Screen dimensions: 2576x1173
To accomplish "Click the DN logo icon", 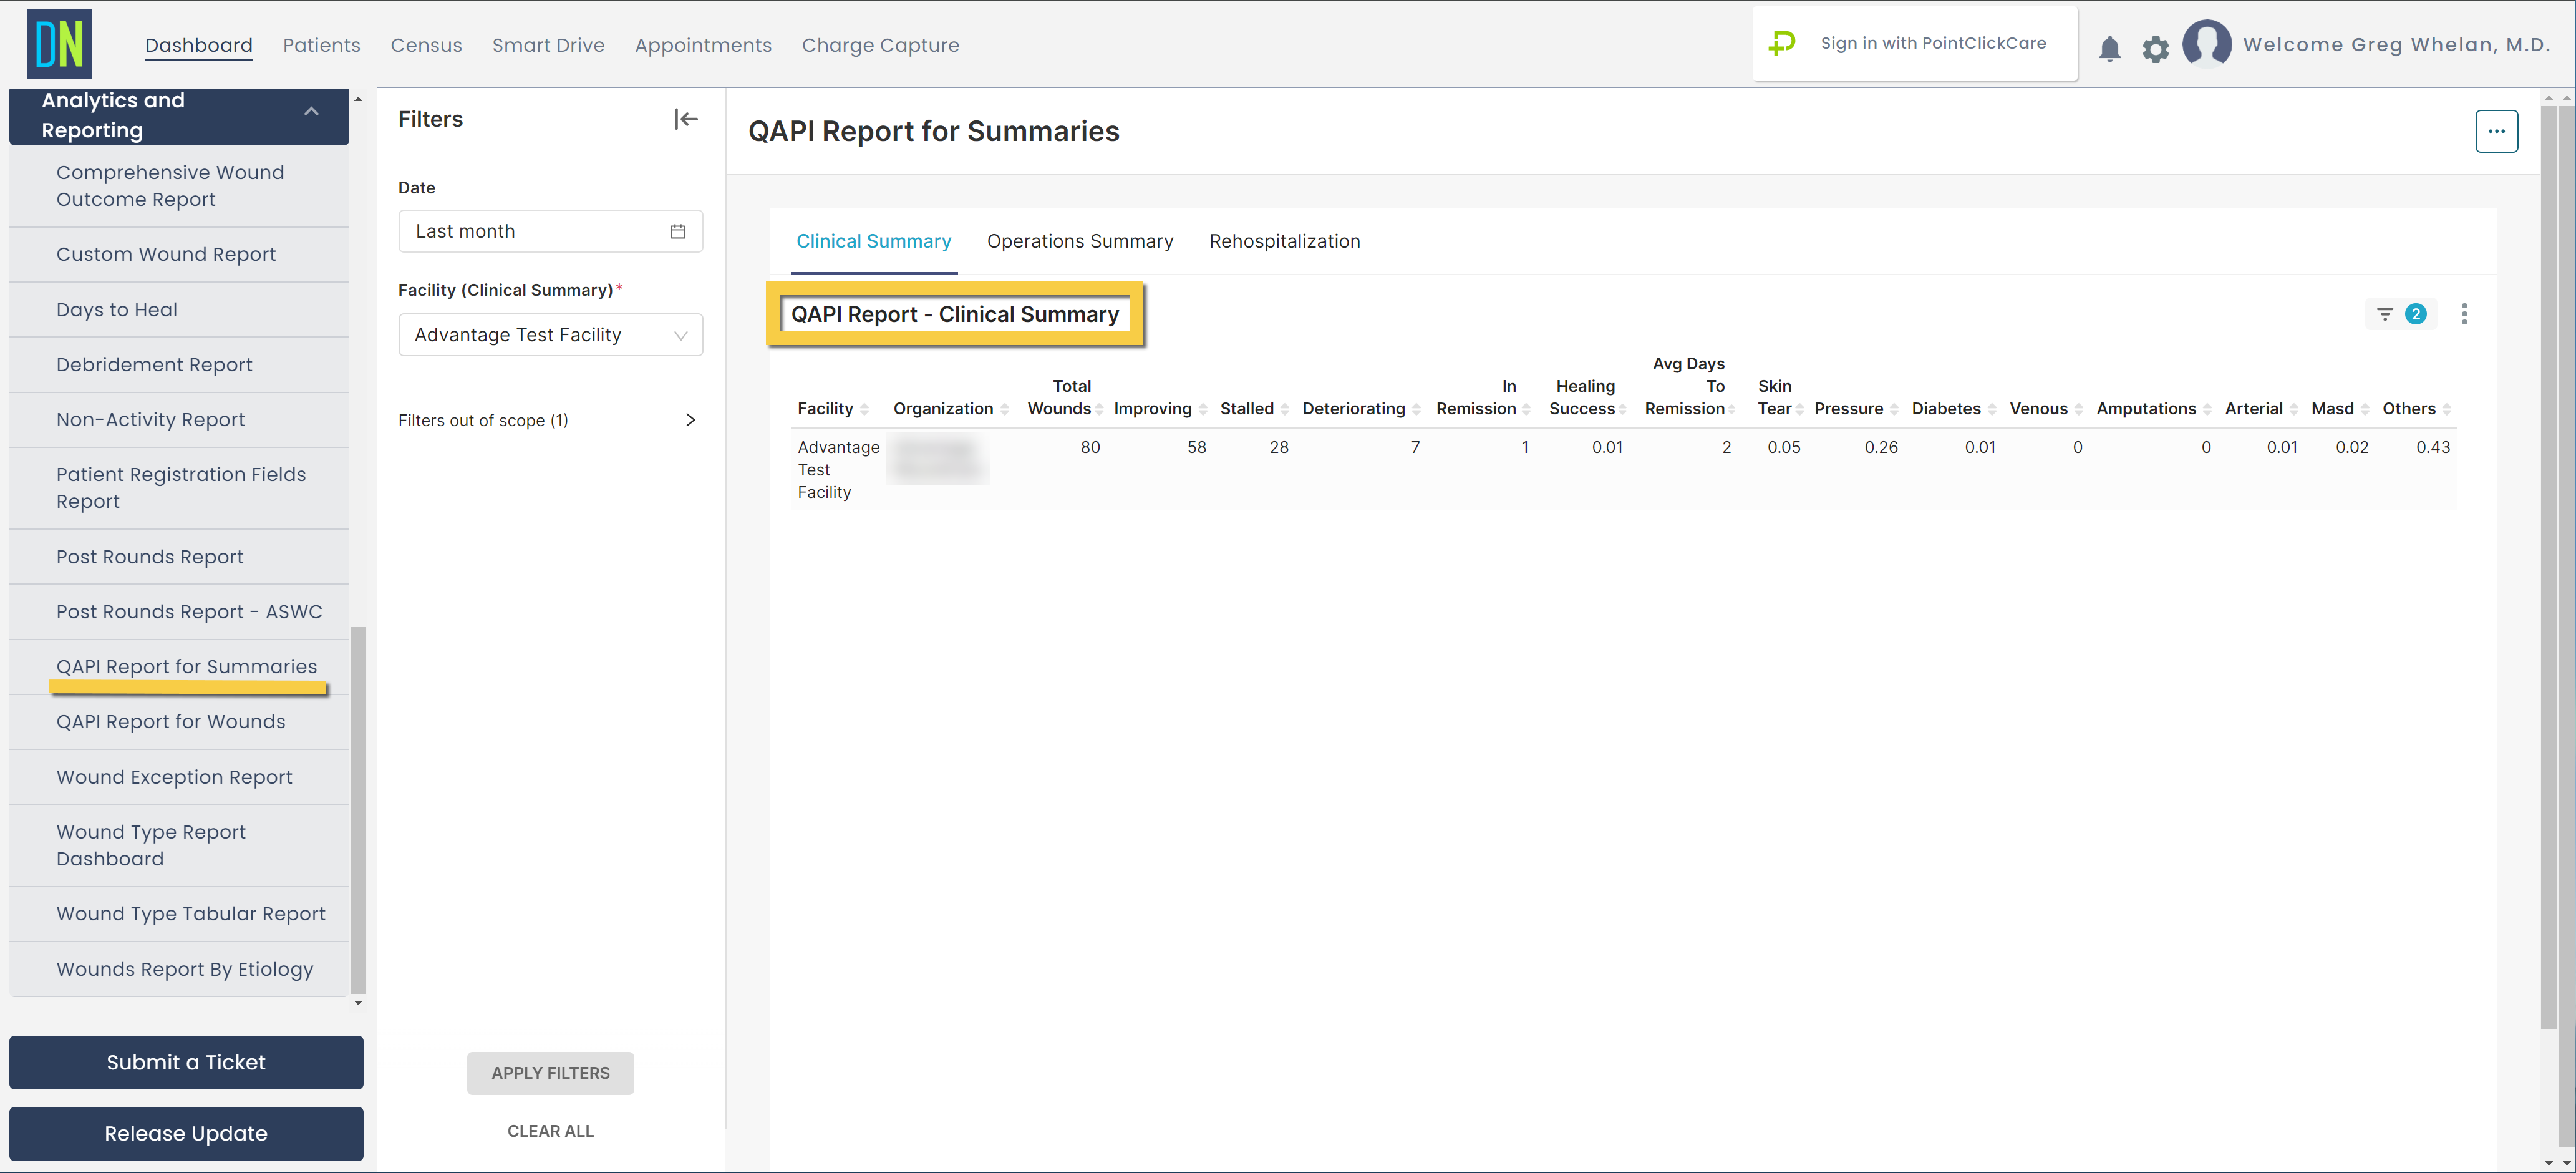I will 59,44.
